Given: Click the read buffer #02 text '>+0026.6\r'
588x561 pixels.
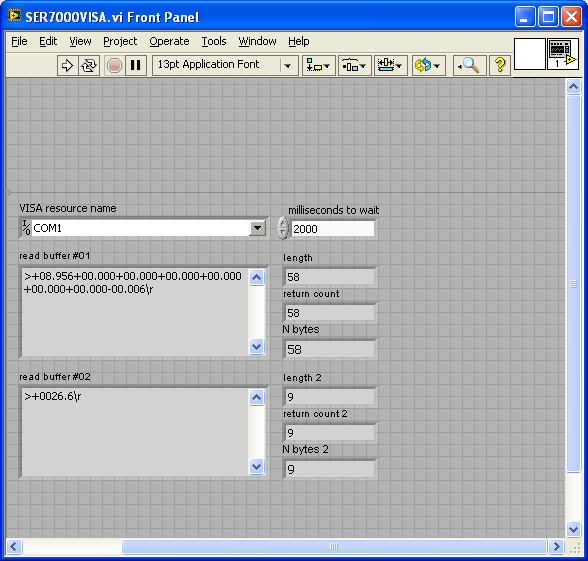Looking at the screenshot, I should pyautogui.click(x=52, y=396).
